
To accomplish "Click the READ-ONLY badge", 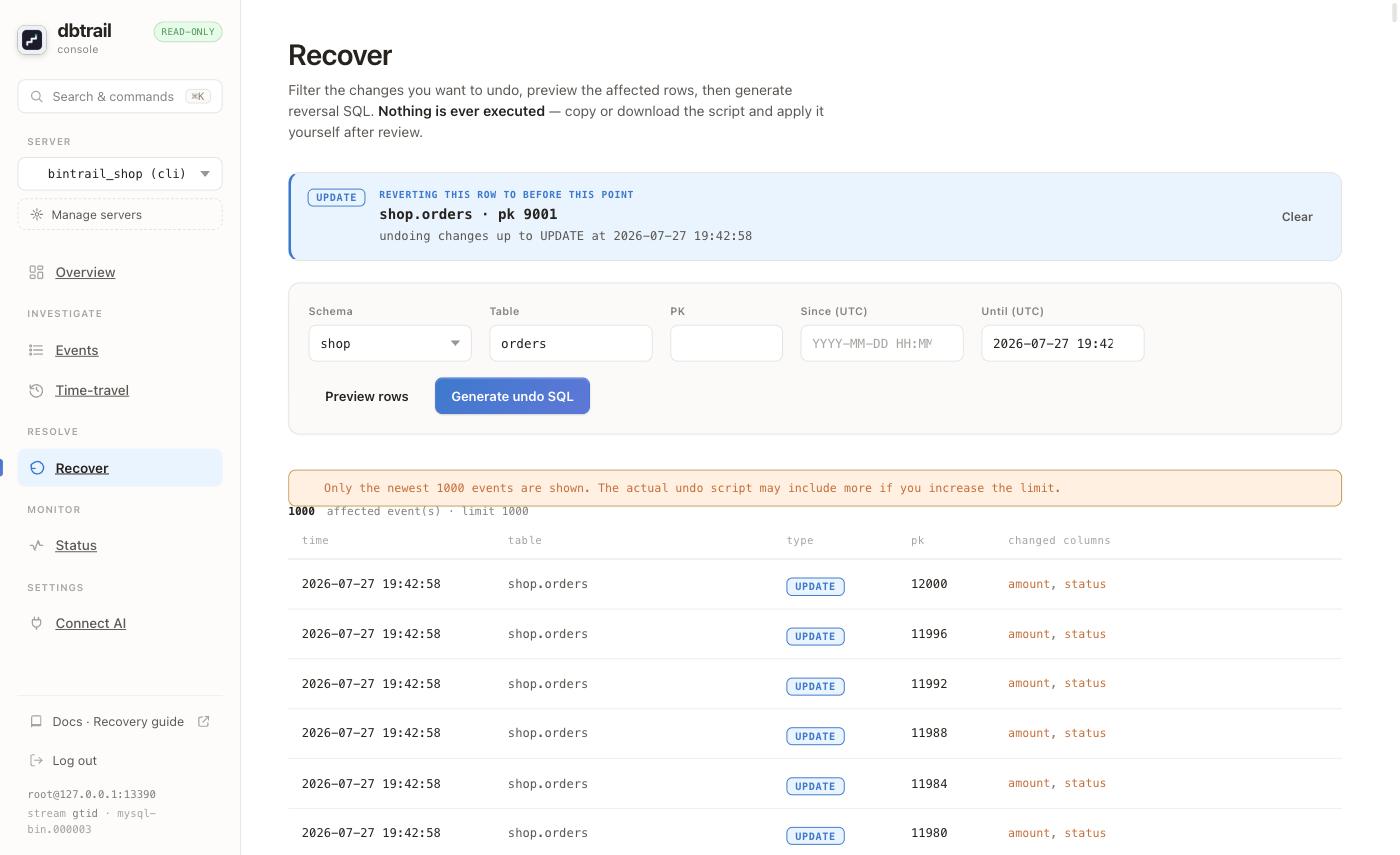I will click(x=188, y=32).
